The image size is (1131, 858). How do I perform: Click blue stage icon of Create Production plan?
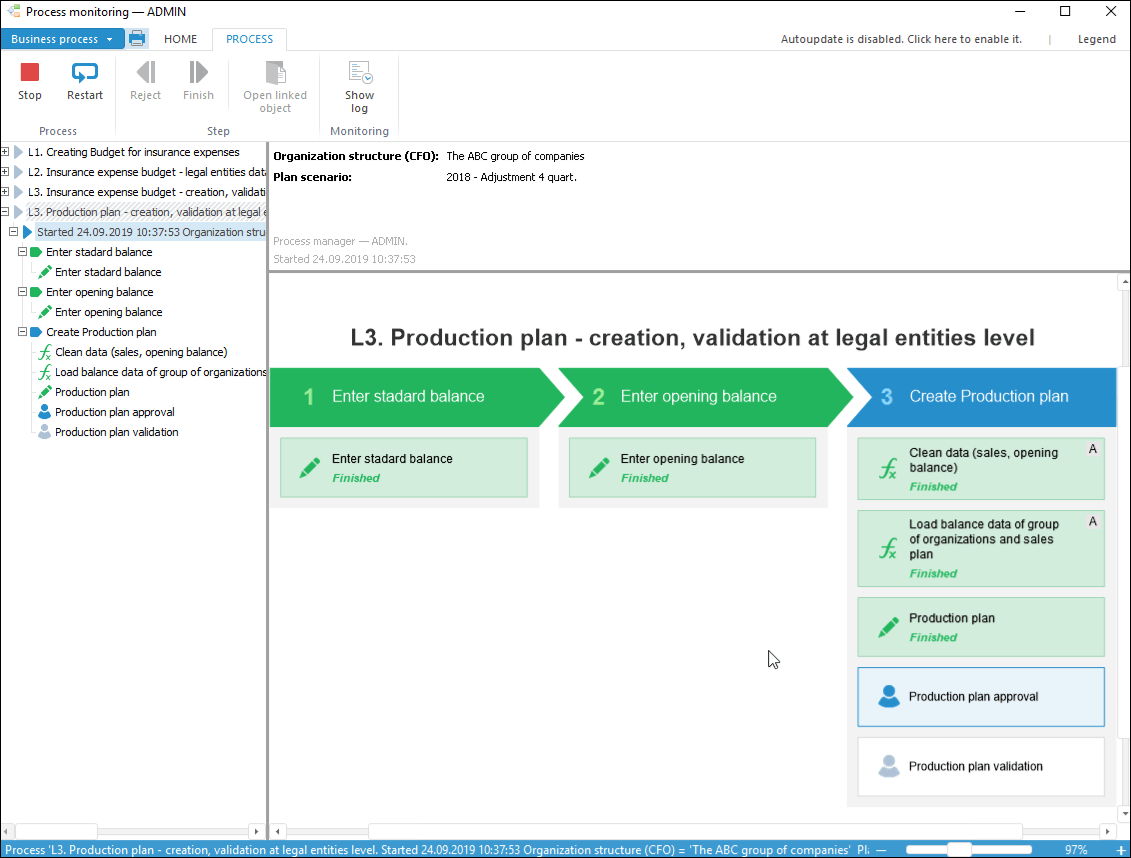click(36, 332)
